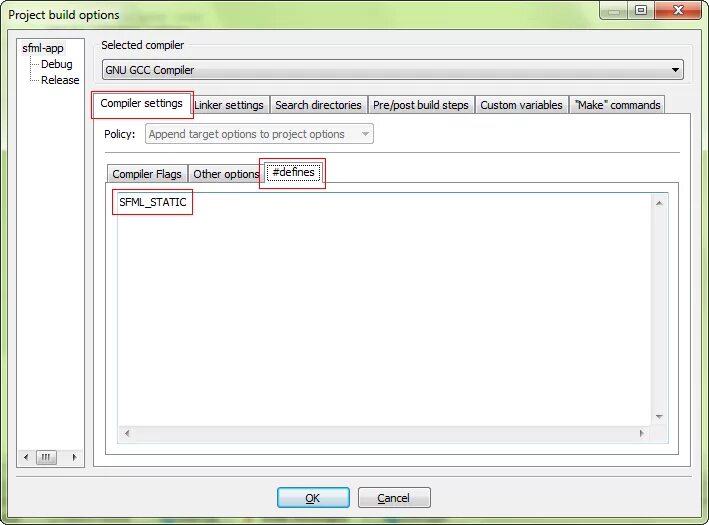709x525 pixels.
Task: Switch to Linker settings tab
Action: coord(229,105)
